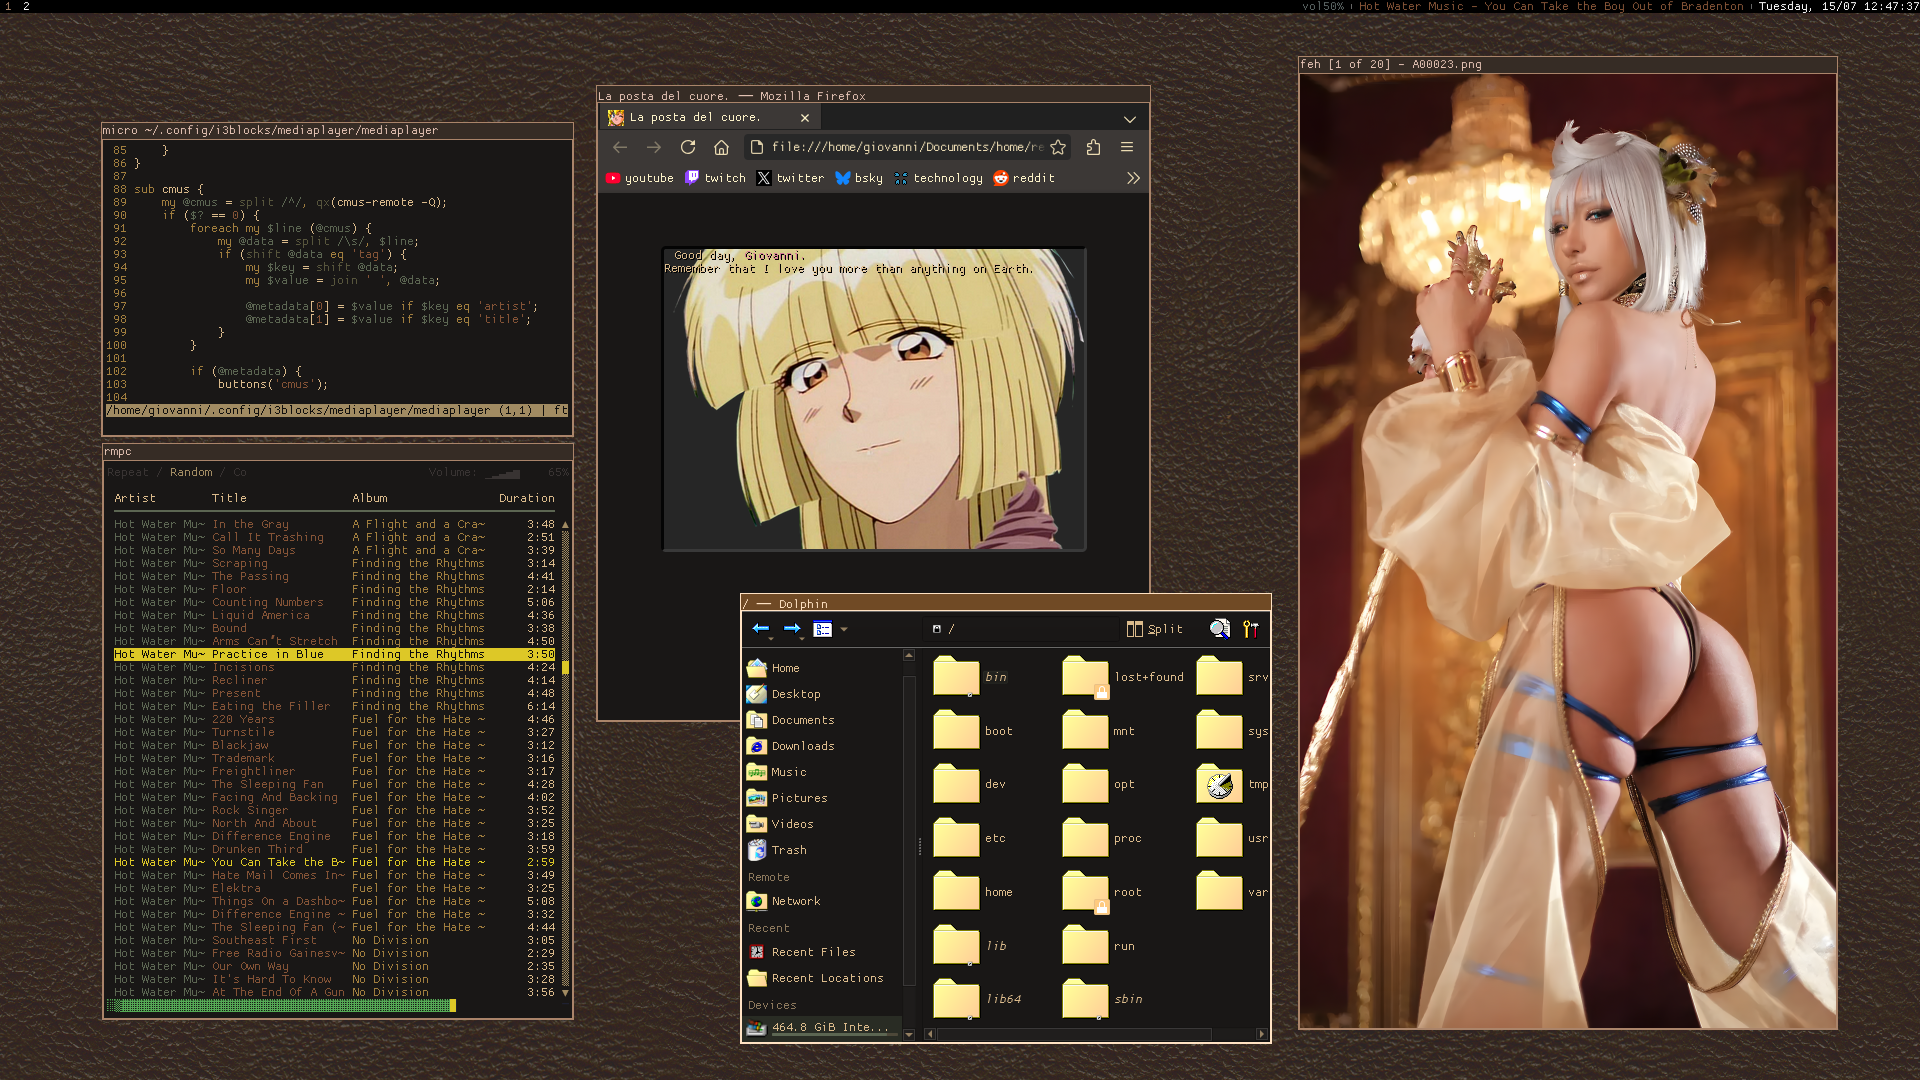Toggle Repeat mode in rmpc

[x=128, y=472]
